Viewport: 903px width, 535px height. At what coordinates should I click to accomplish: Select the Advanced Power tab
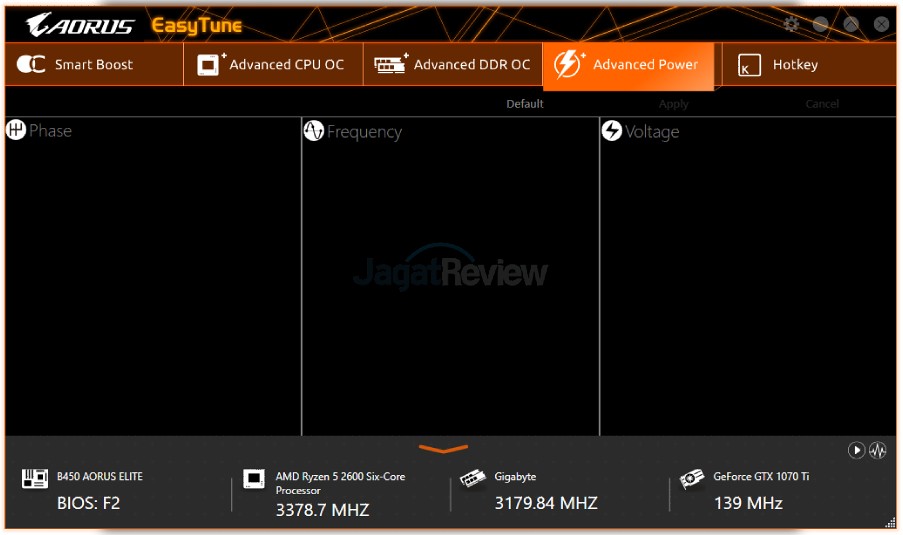tap(628, 66)
